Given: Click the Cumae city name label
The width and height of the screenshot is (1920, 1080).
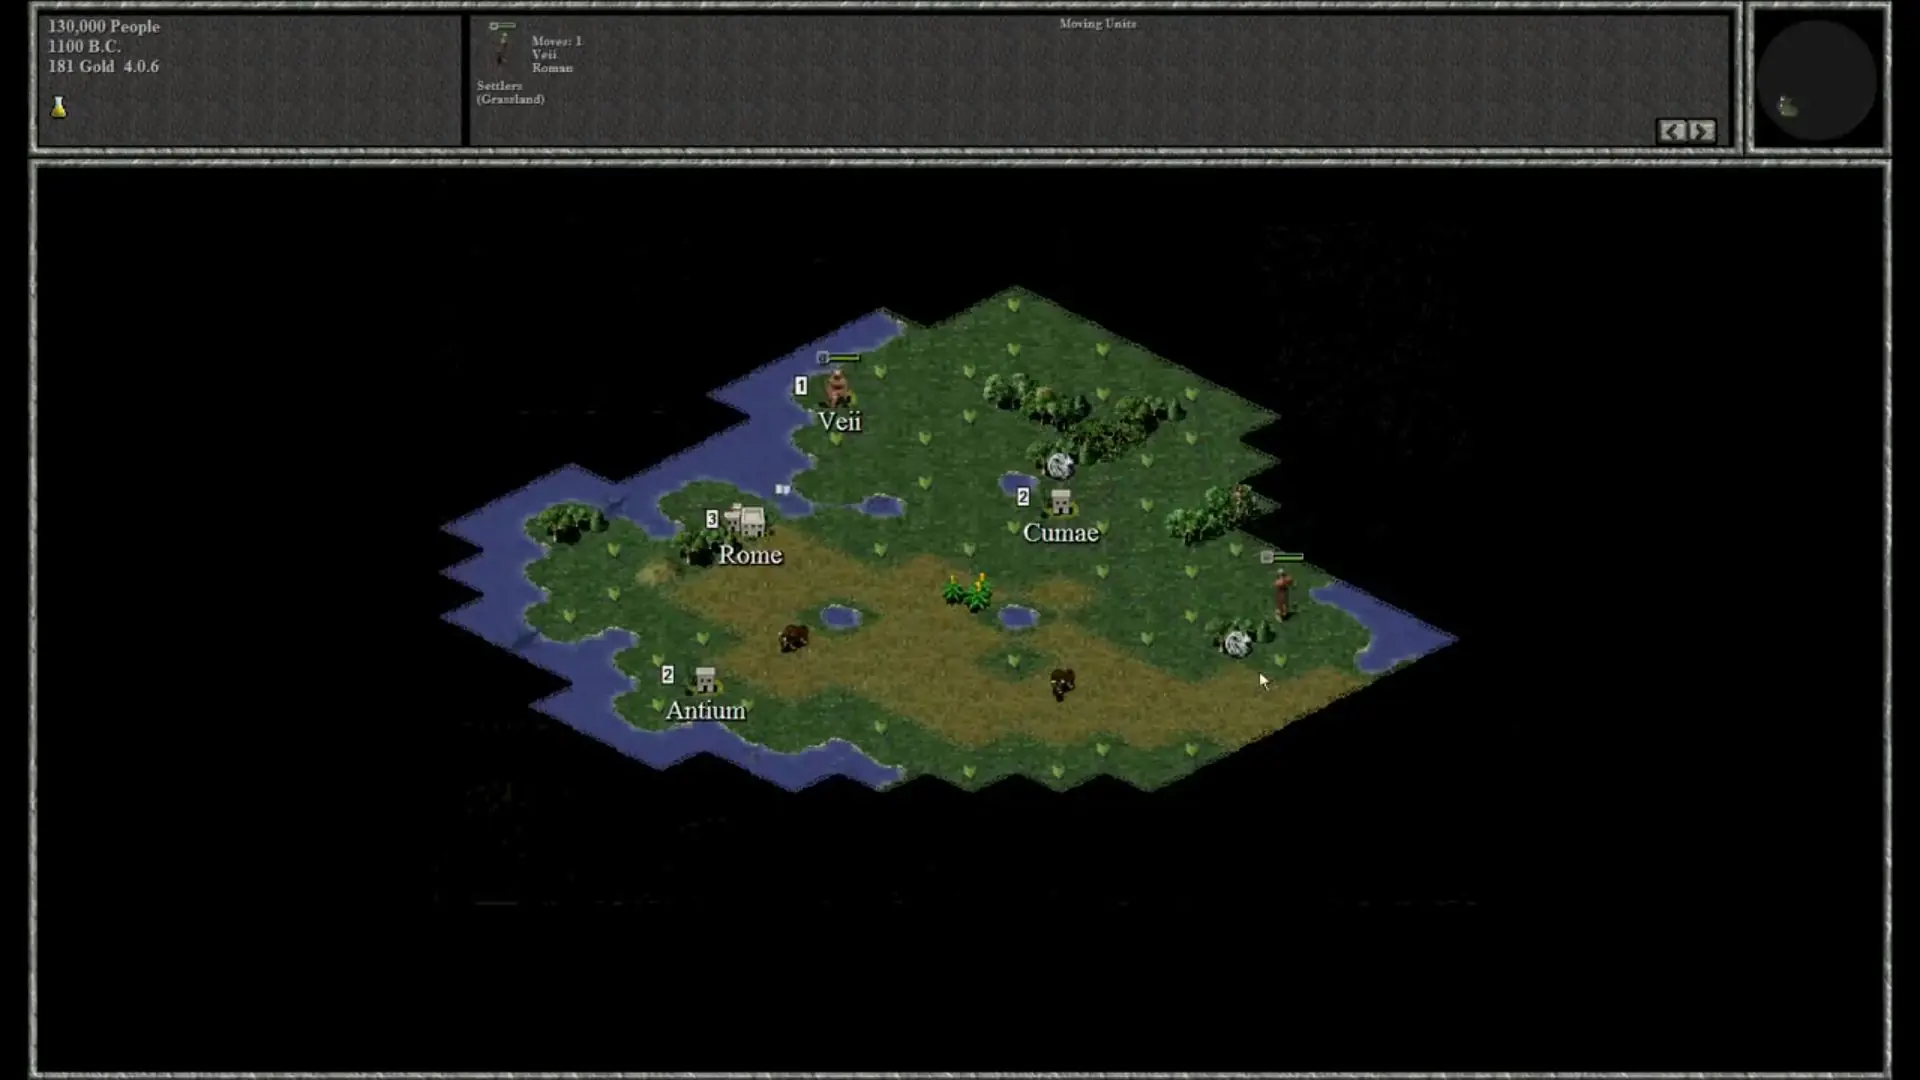Looking at the screenshot, I should (1060, 533).
